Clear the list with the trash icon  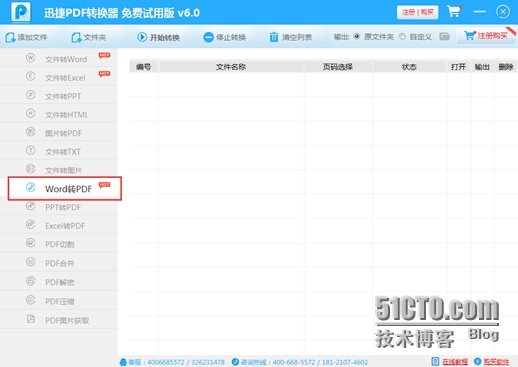click(274, 37)
